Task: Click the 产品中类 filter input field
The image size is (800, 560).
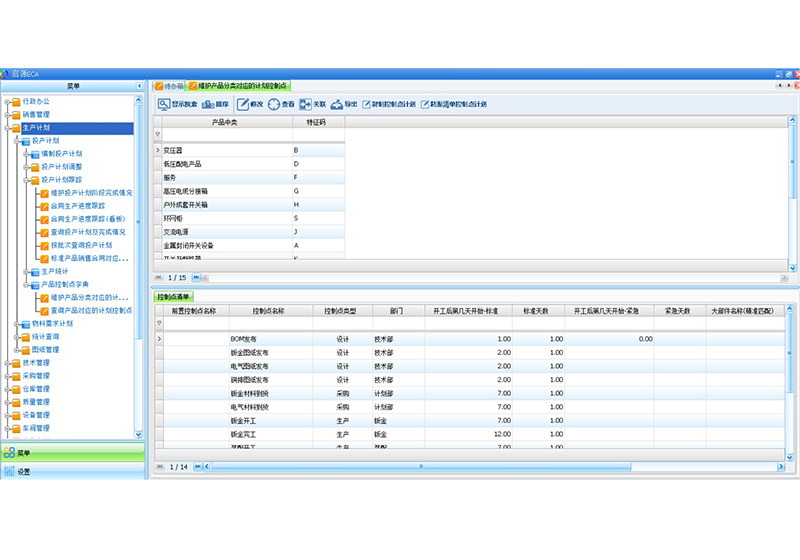Action: (x=227, y=135)
